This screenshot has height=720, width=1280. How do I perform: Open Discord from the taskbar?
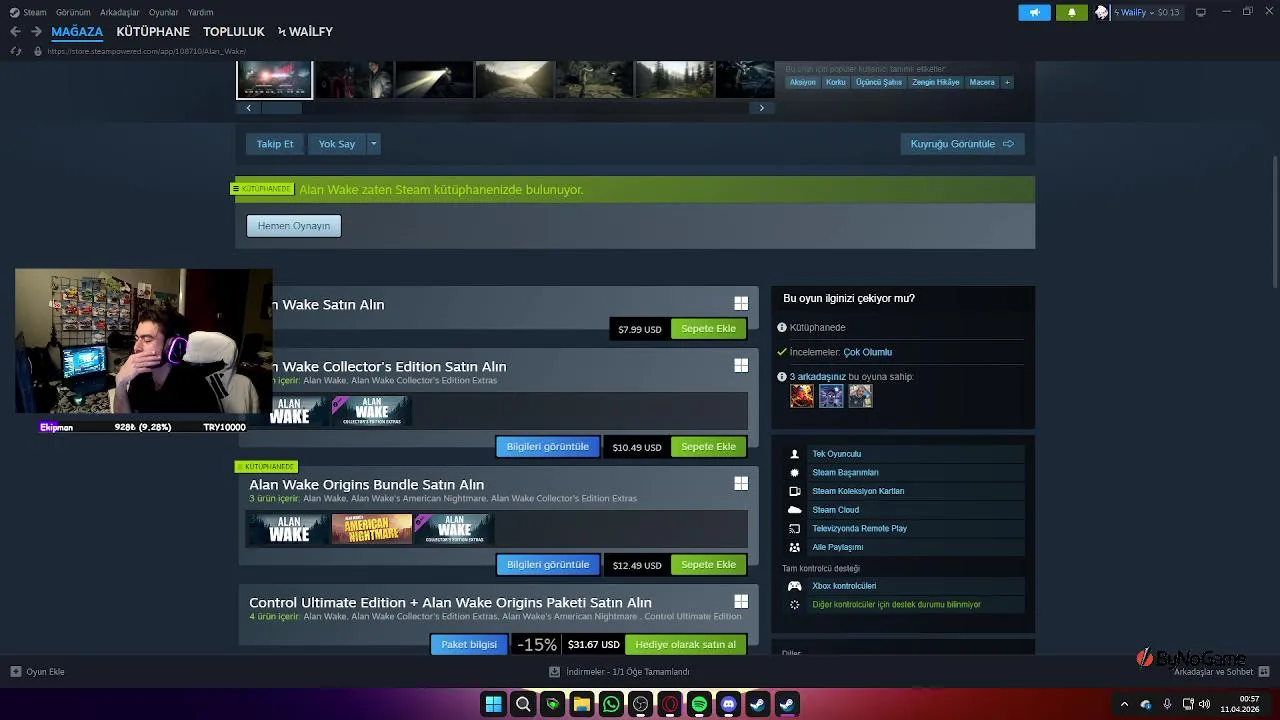(x=729, y=704)
